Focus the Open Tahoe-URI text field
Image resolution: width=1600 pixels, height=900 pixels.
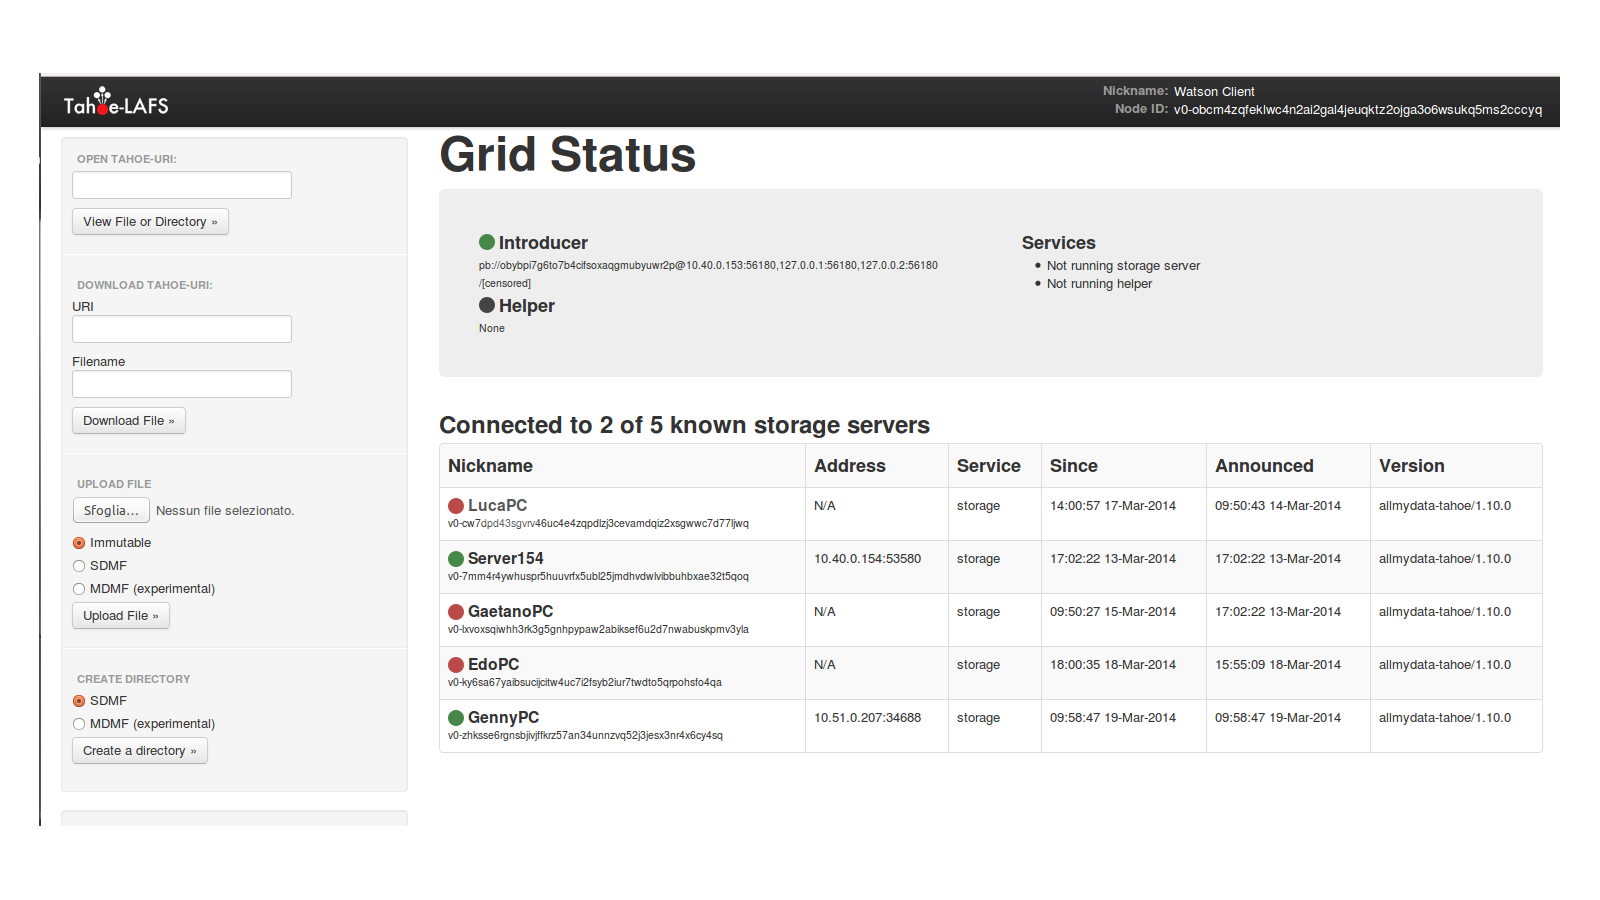click(182, 185)
